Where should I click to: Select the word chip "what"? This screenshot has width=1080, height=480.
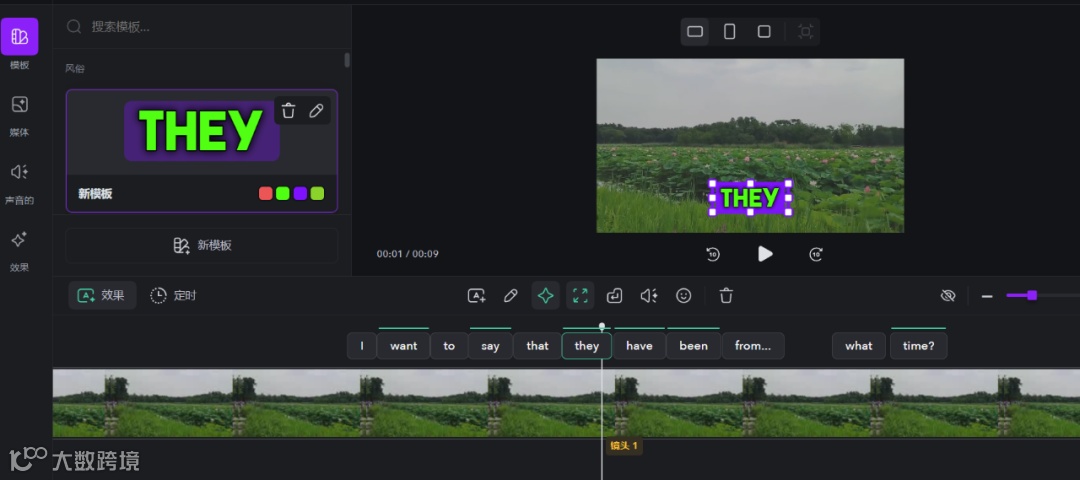859,346
